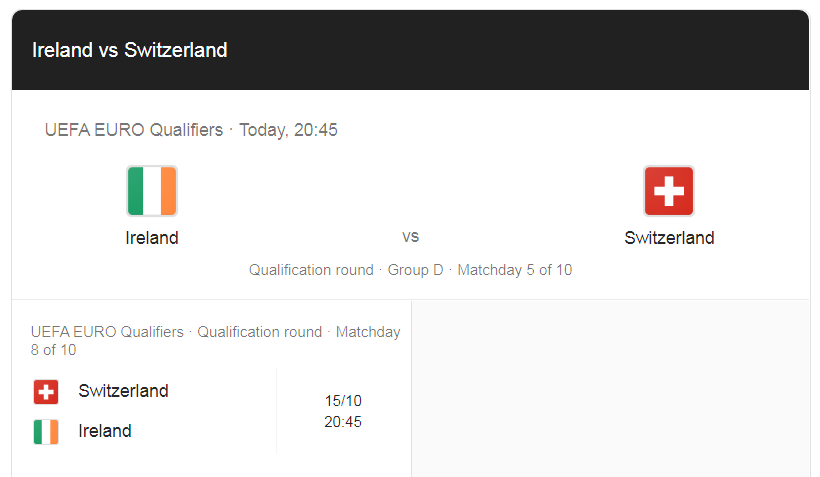
Task: Click the 15/10 fixture date
Action: 343,401
